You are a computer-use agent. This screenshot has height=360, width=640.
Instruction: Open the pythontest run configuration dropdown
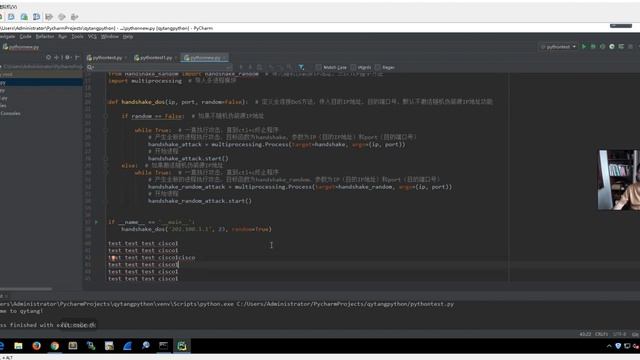click(x=558, y=47)
